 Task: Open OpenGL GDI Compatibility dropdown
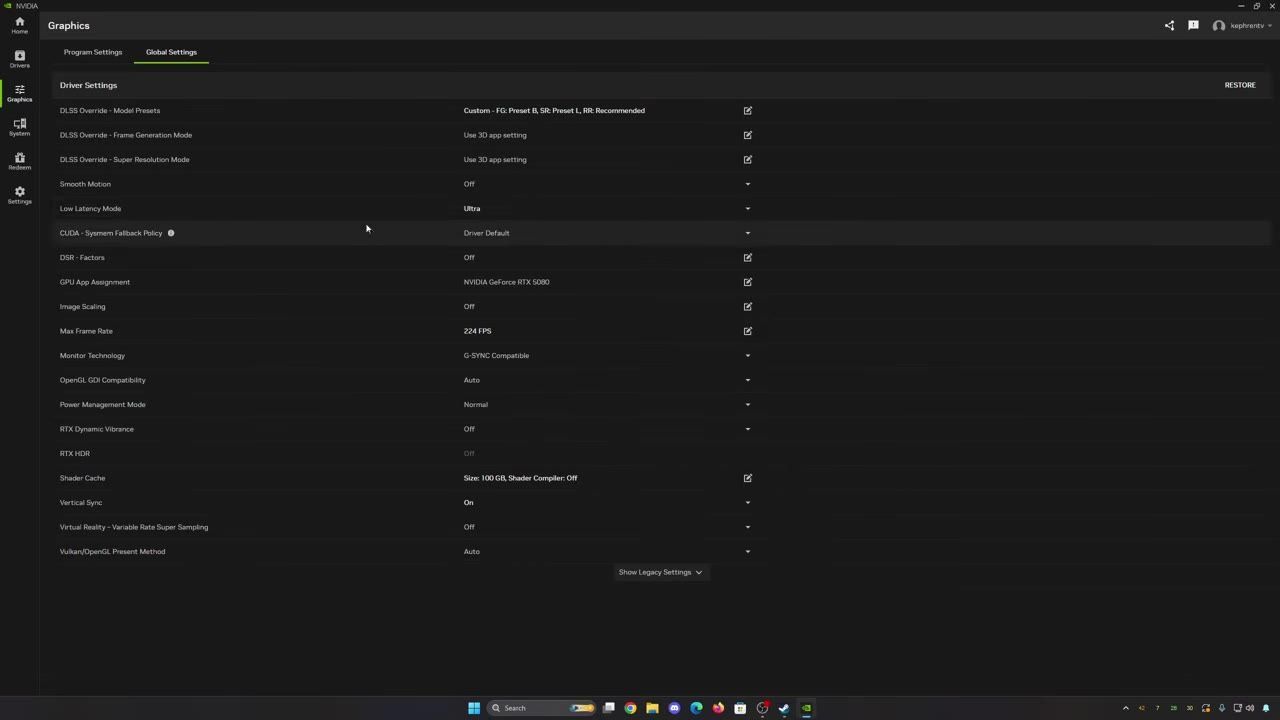click(x=747, y=380)
